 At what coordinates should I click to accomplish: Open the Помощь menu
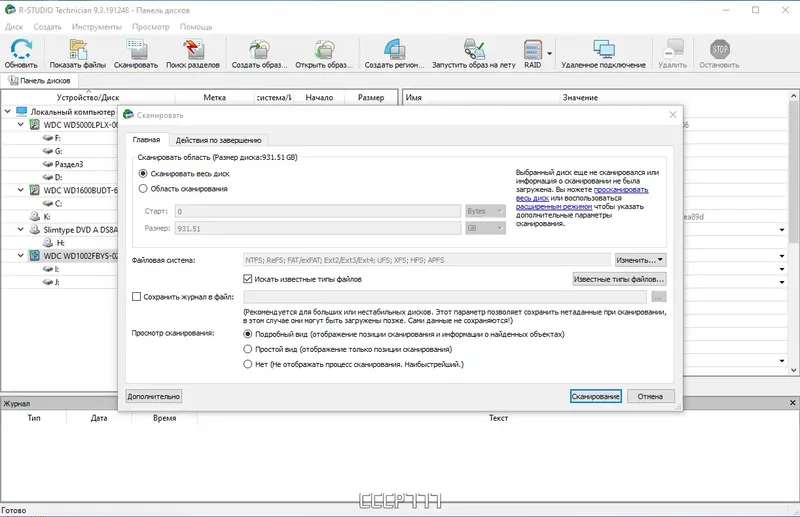click(x=196, y=27)
